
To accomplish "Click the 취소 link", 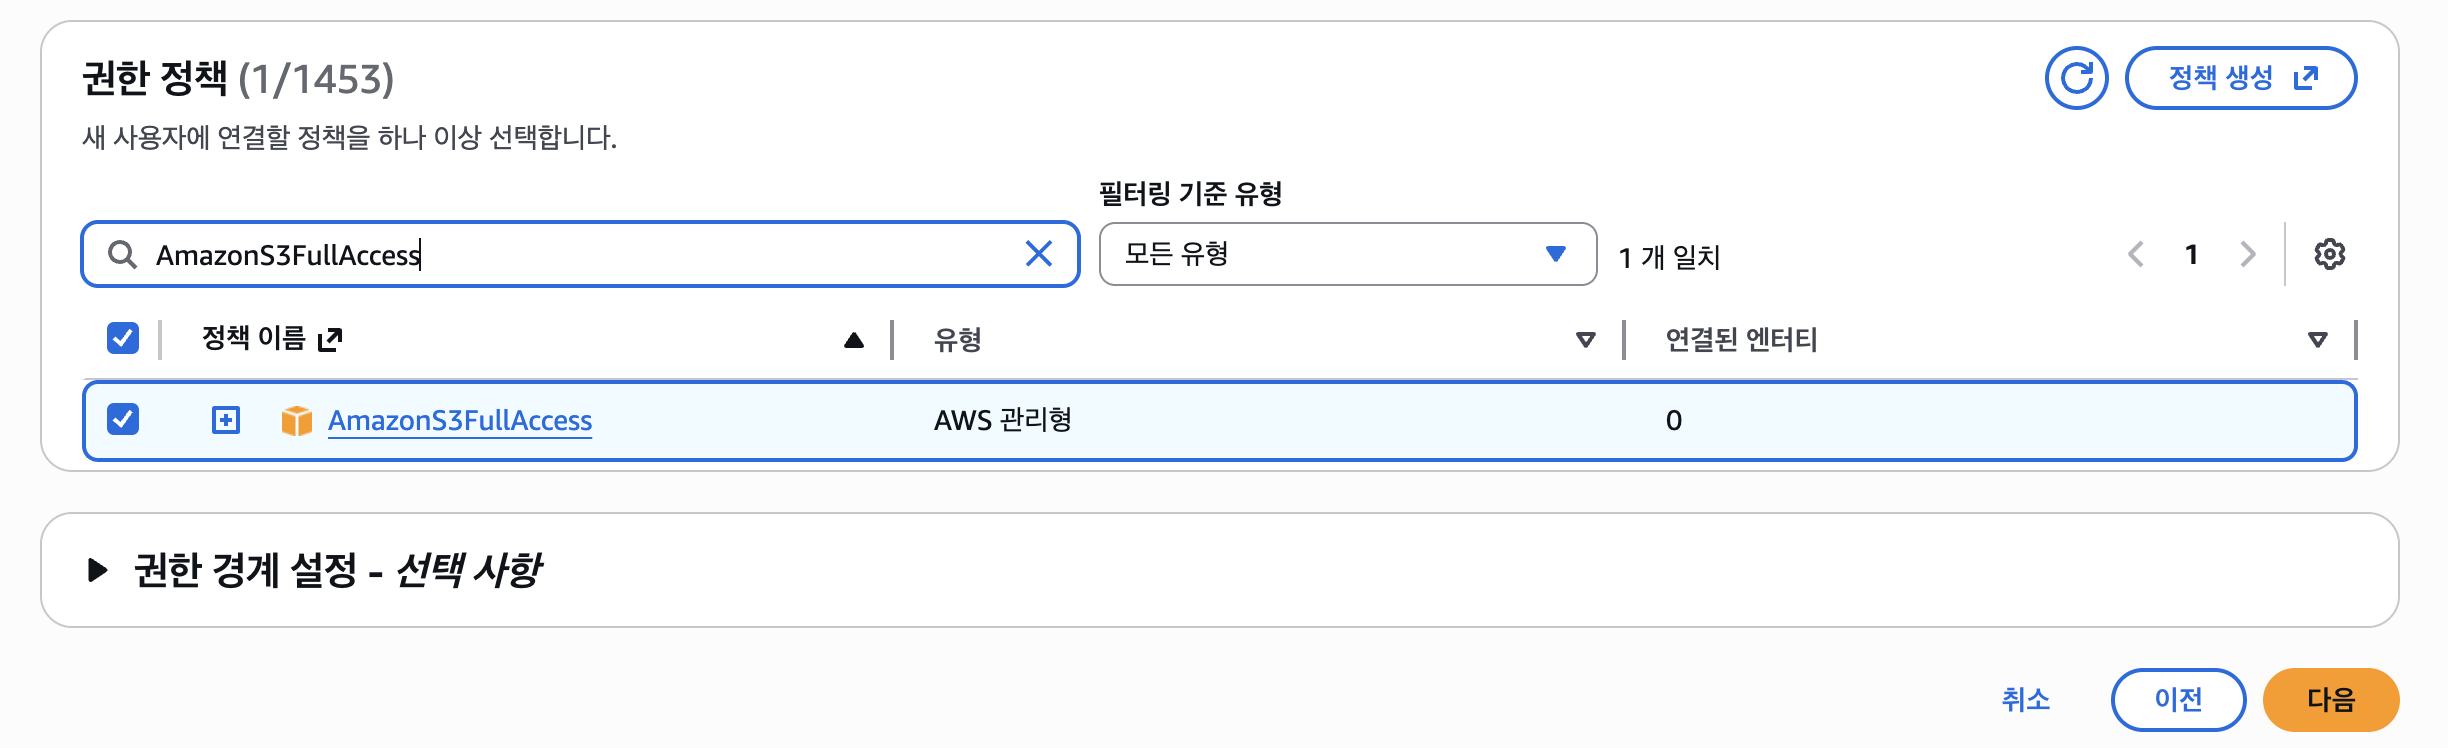I will point(2026,700).
